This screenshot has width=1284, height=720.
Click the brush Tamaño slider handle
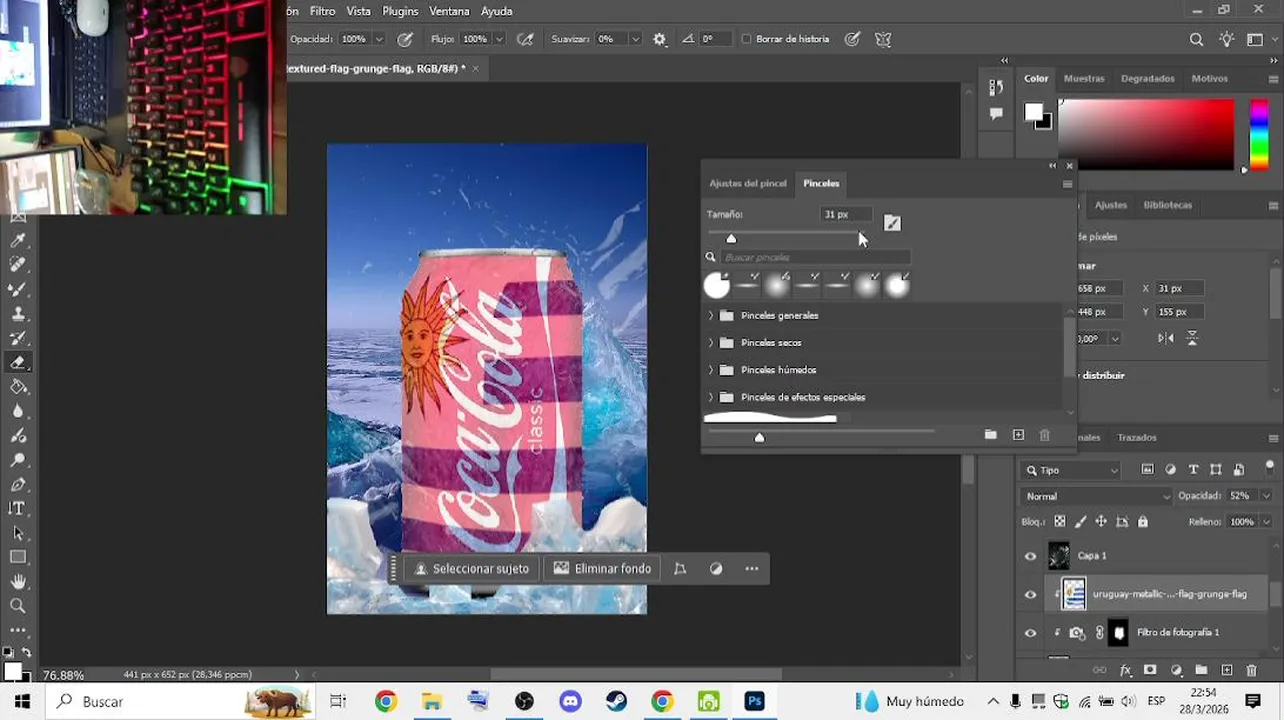[x=731, y=238]
